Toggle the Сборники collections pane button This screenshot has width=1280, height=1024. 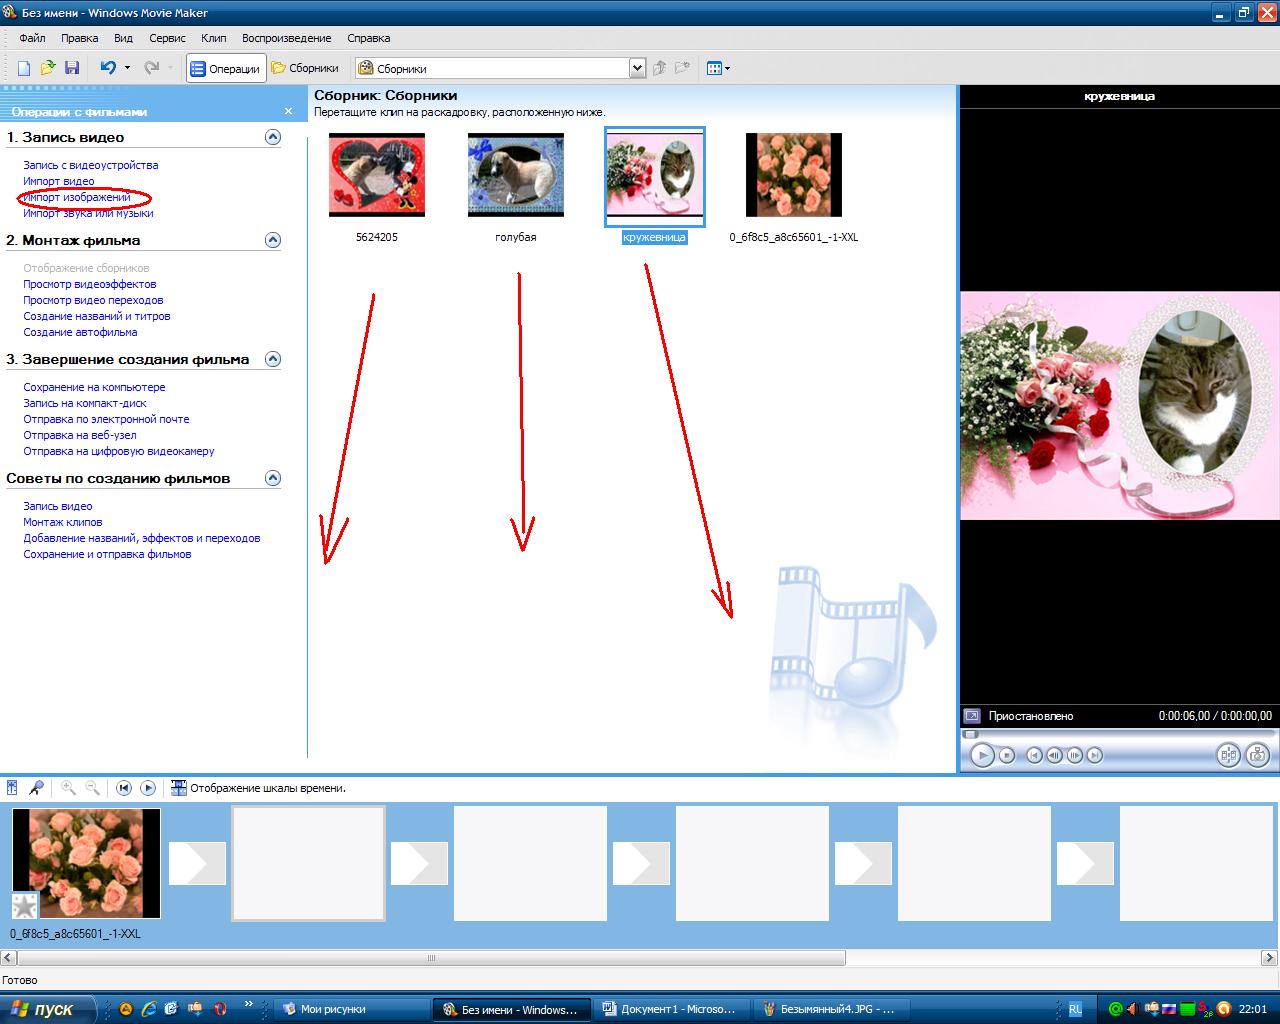[305, 68]
